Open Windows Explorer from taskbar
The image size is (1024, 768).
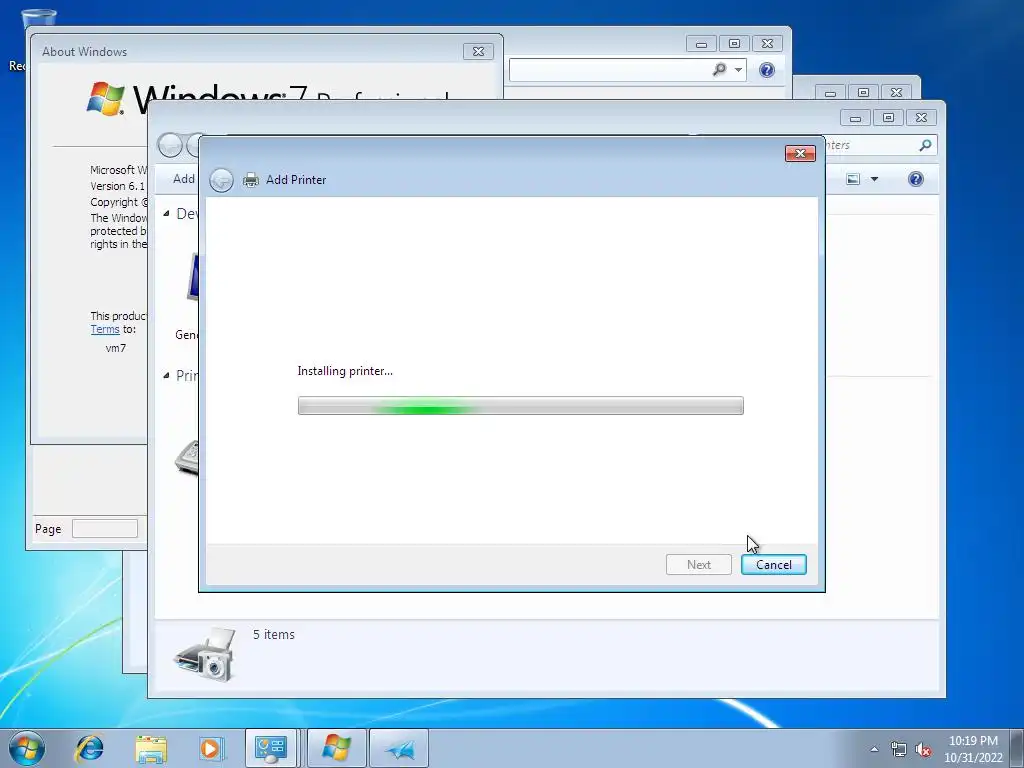[151, 749]
